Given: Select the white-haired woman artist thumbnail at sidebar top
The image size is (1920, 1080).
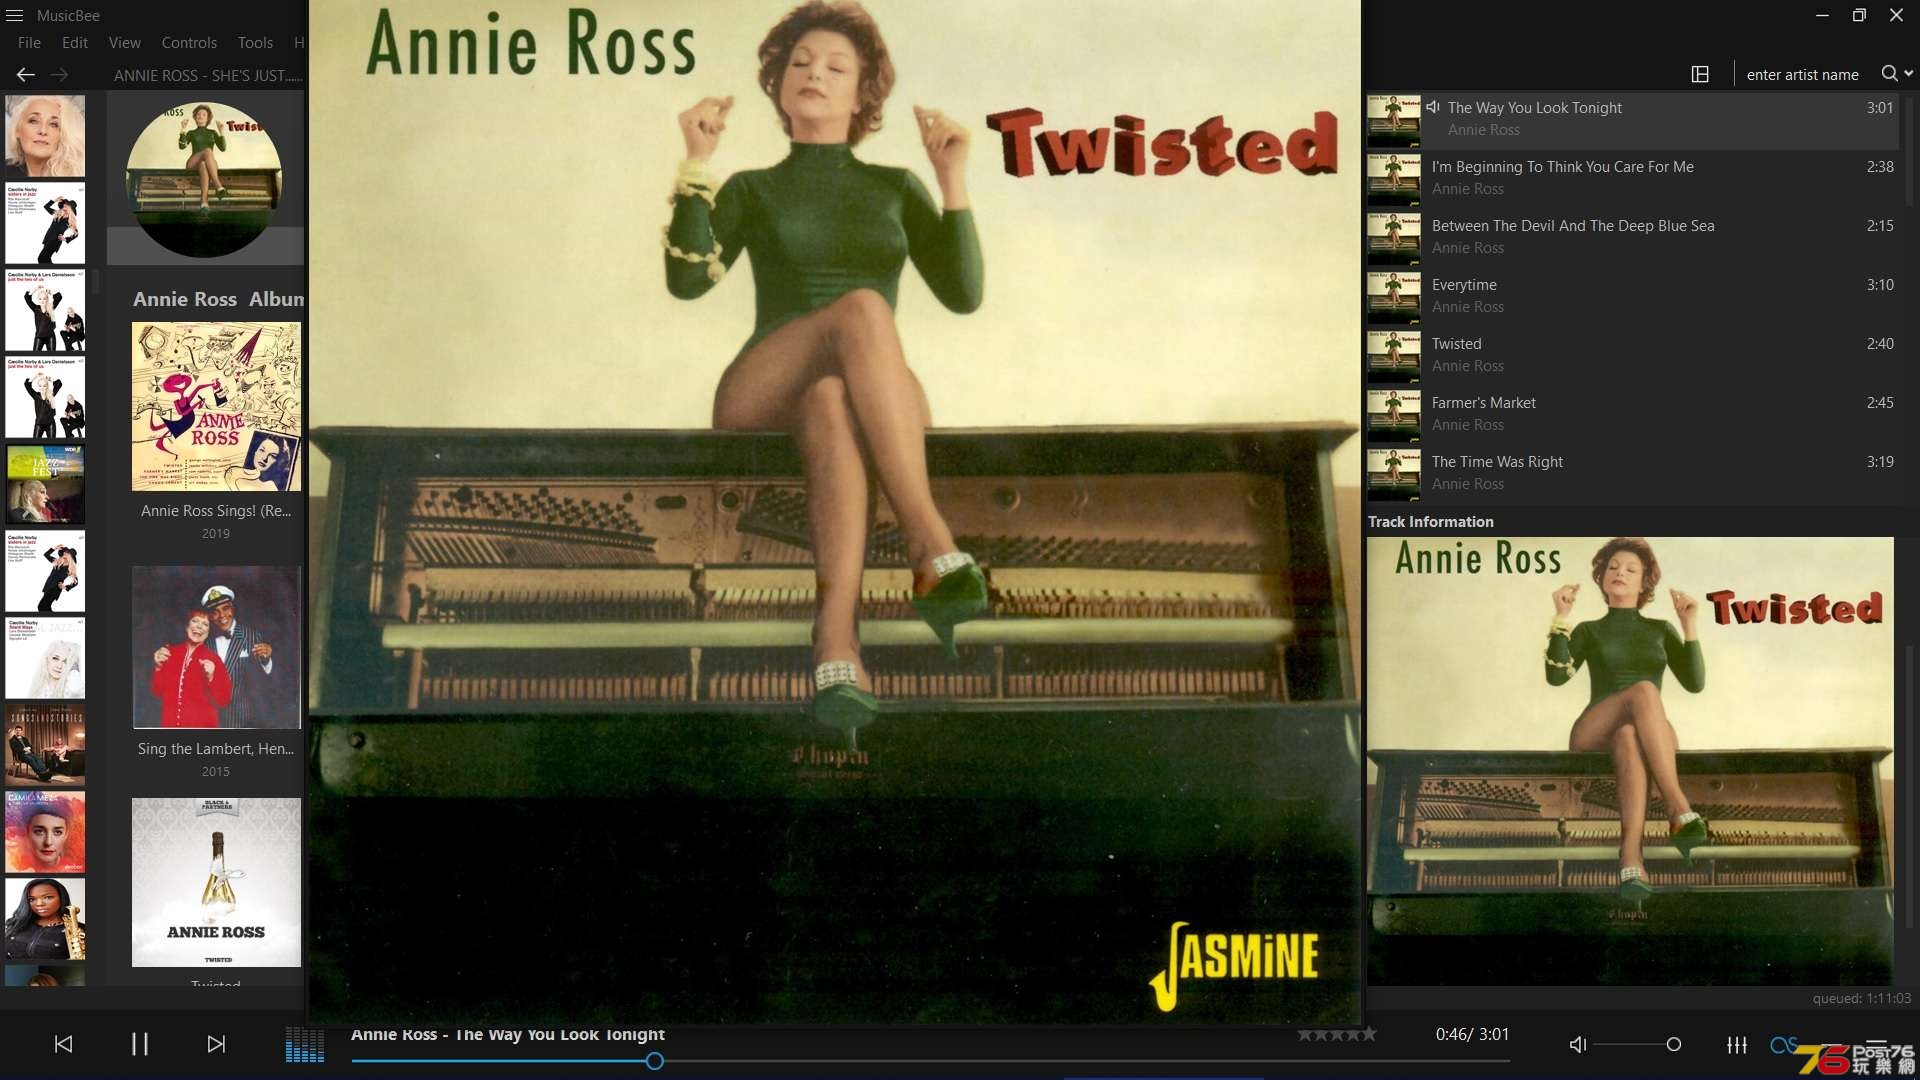Looking at the screenshot, I should 45,136.
